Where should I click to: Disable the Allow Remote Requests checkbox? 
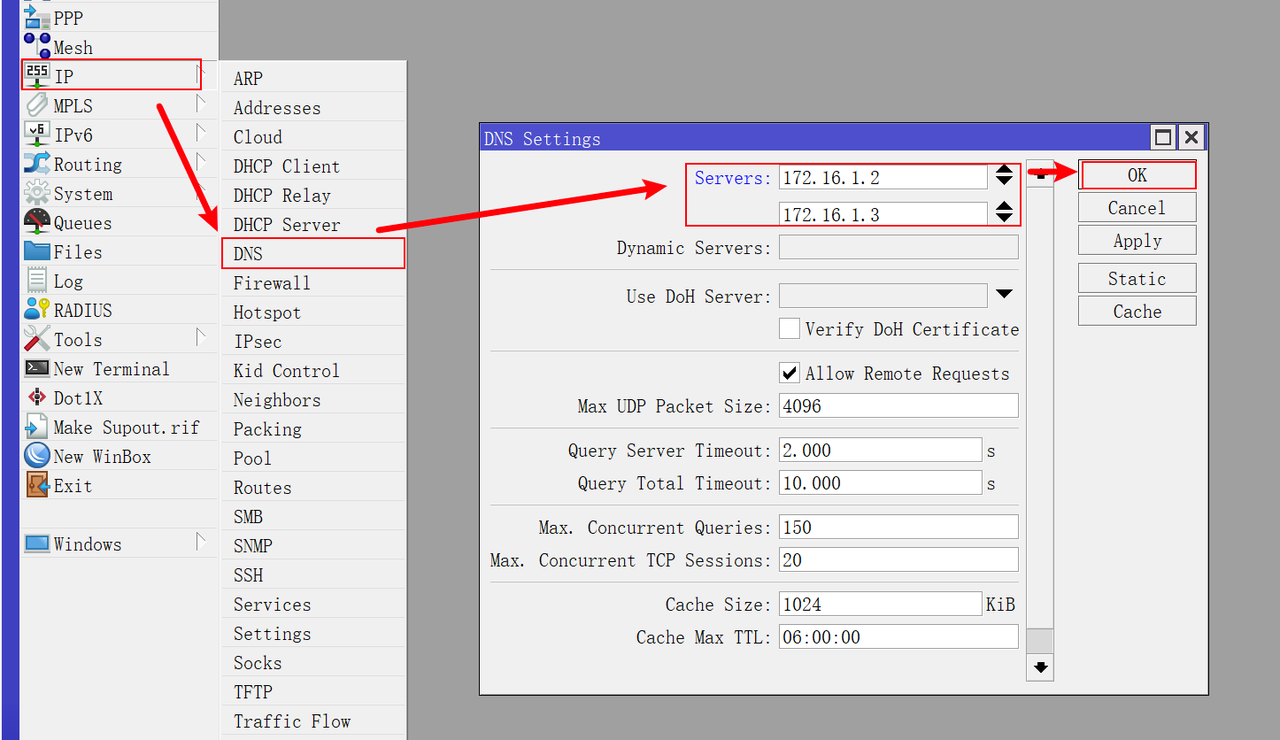pos(790,372)
